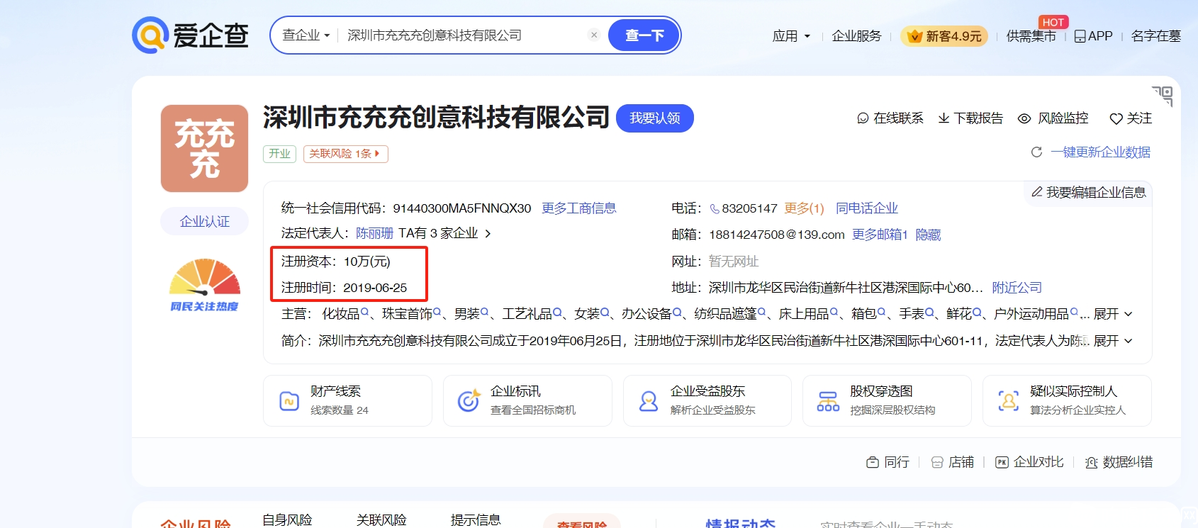
Task: Click 隐藏 to hide the email
Action: tap(928, 235)
